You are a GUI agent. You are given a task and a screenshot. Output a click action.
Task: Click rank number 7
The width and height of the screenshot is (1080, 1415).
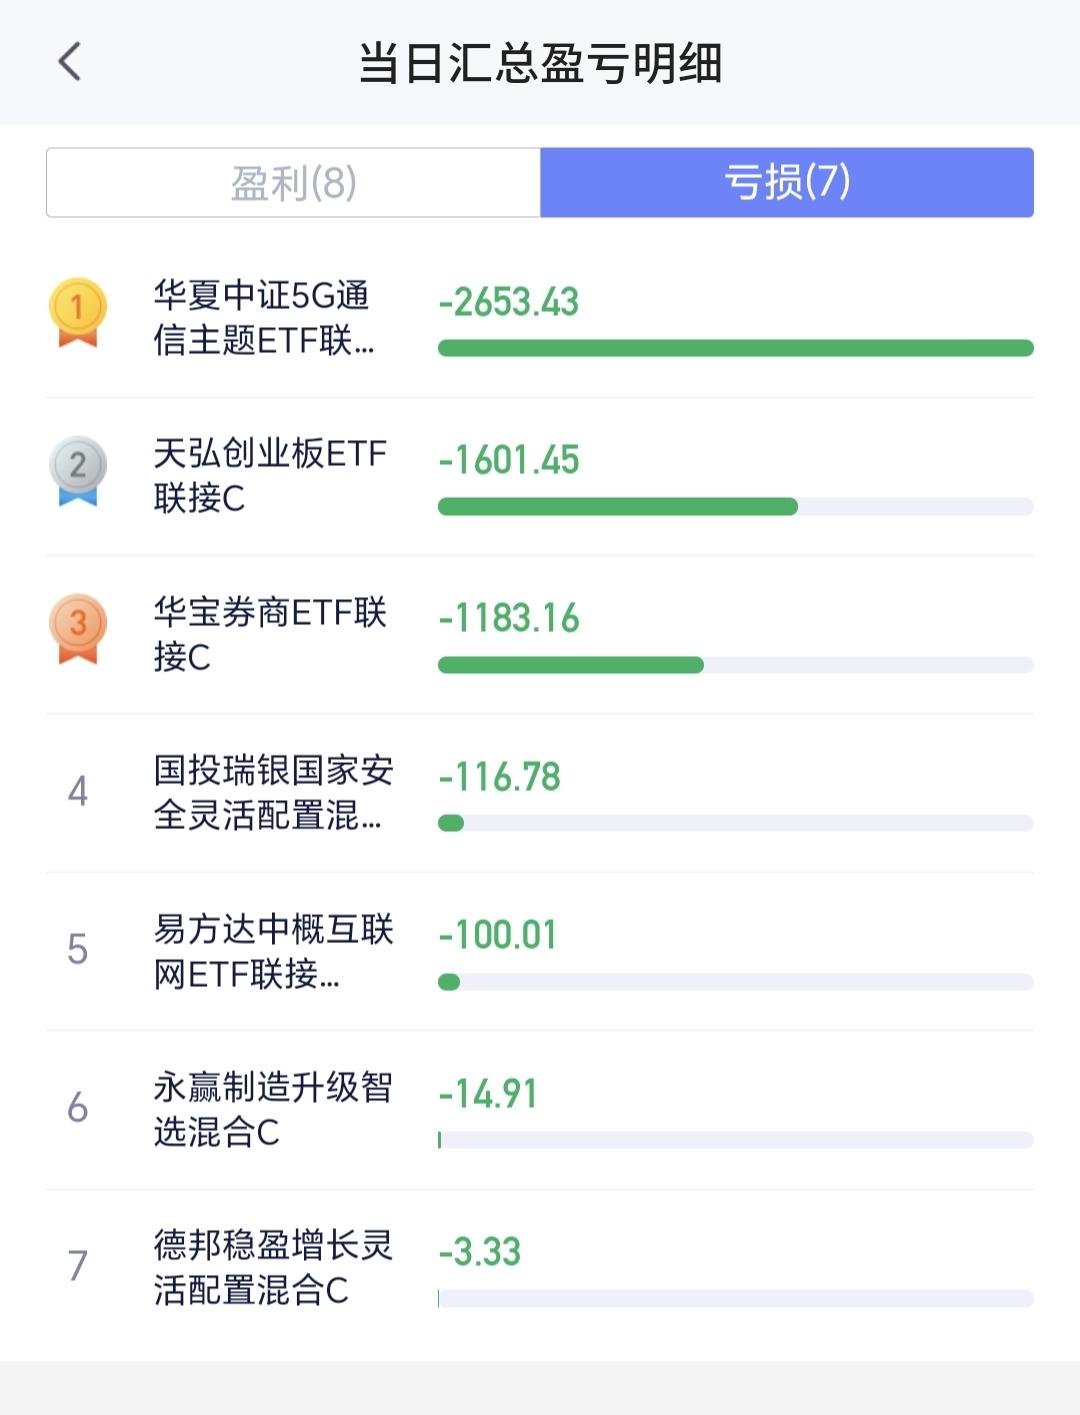tap(78, 1265)
